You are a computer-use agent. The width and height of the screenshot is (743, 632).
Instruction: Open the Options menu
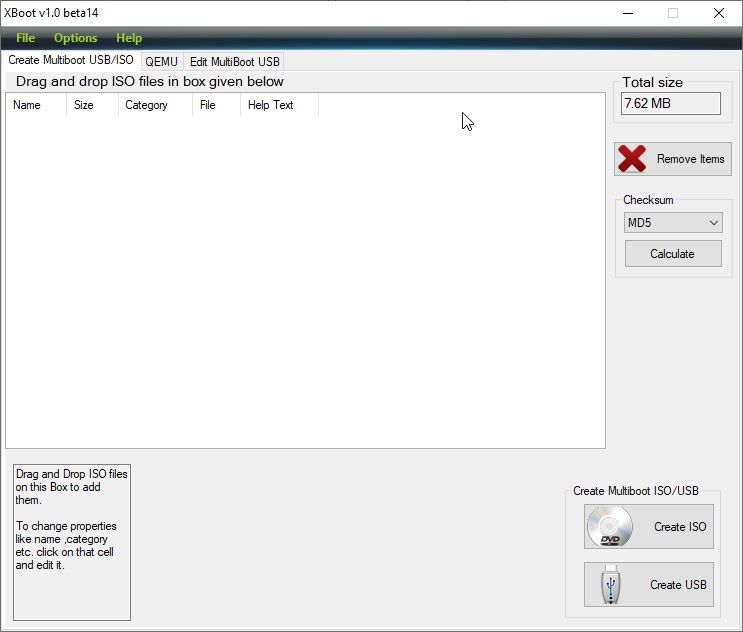75,38
